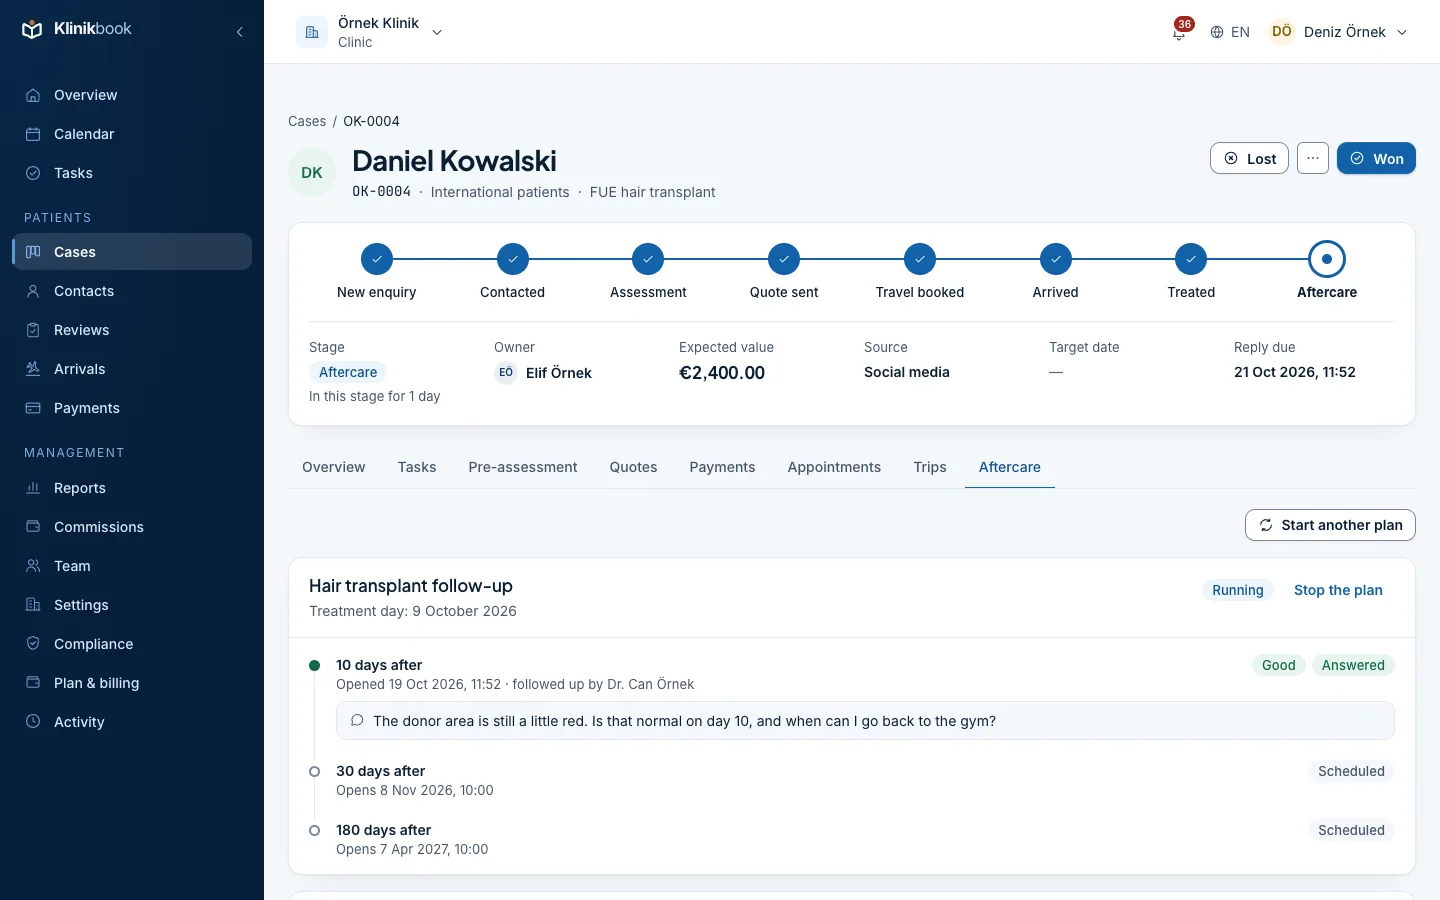Click the 180 days after follow-up row
The image size is (1440, 900).
pos(852,839)
